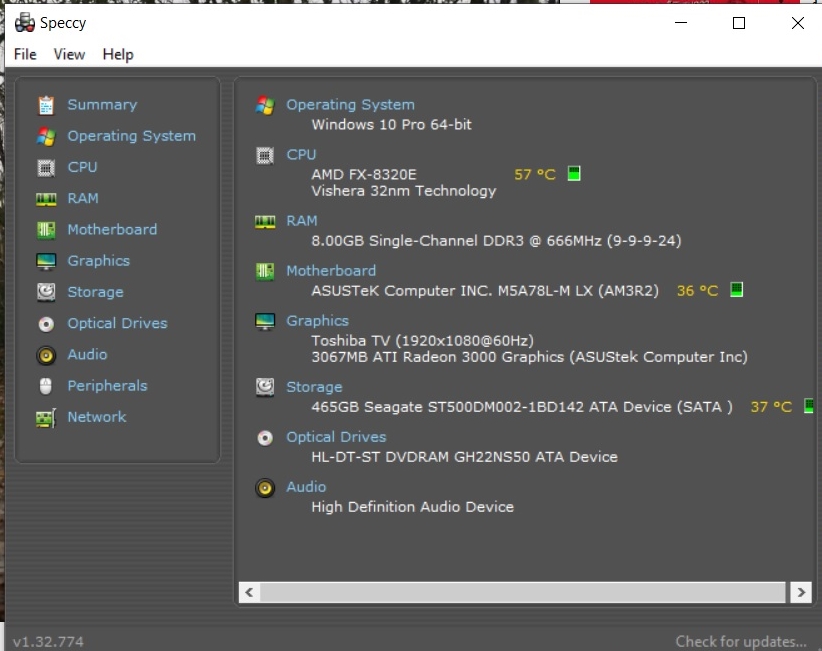Click the Optical Drives disc icon in summary panel
Viewport: 822px width, 651px height.
tap(265, 438)
